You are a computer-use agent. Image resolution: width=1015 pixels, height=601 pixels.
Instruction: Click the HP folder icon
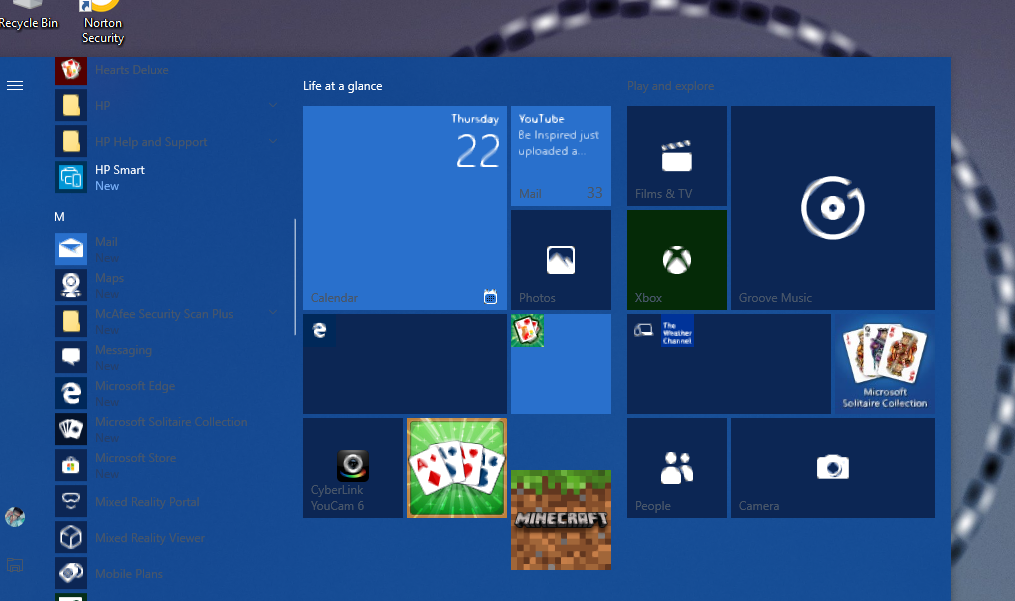tap(71, 106)
